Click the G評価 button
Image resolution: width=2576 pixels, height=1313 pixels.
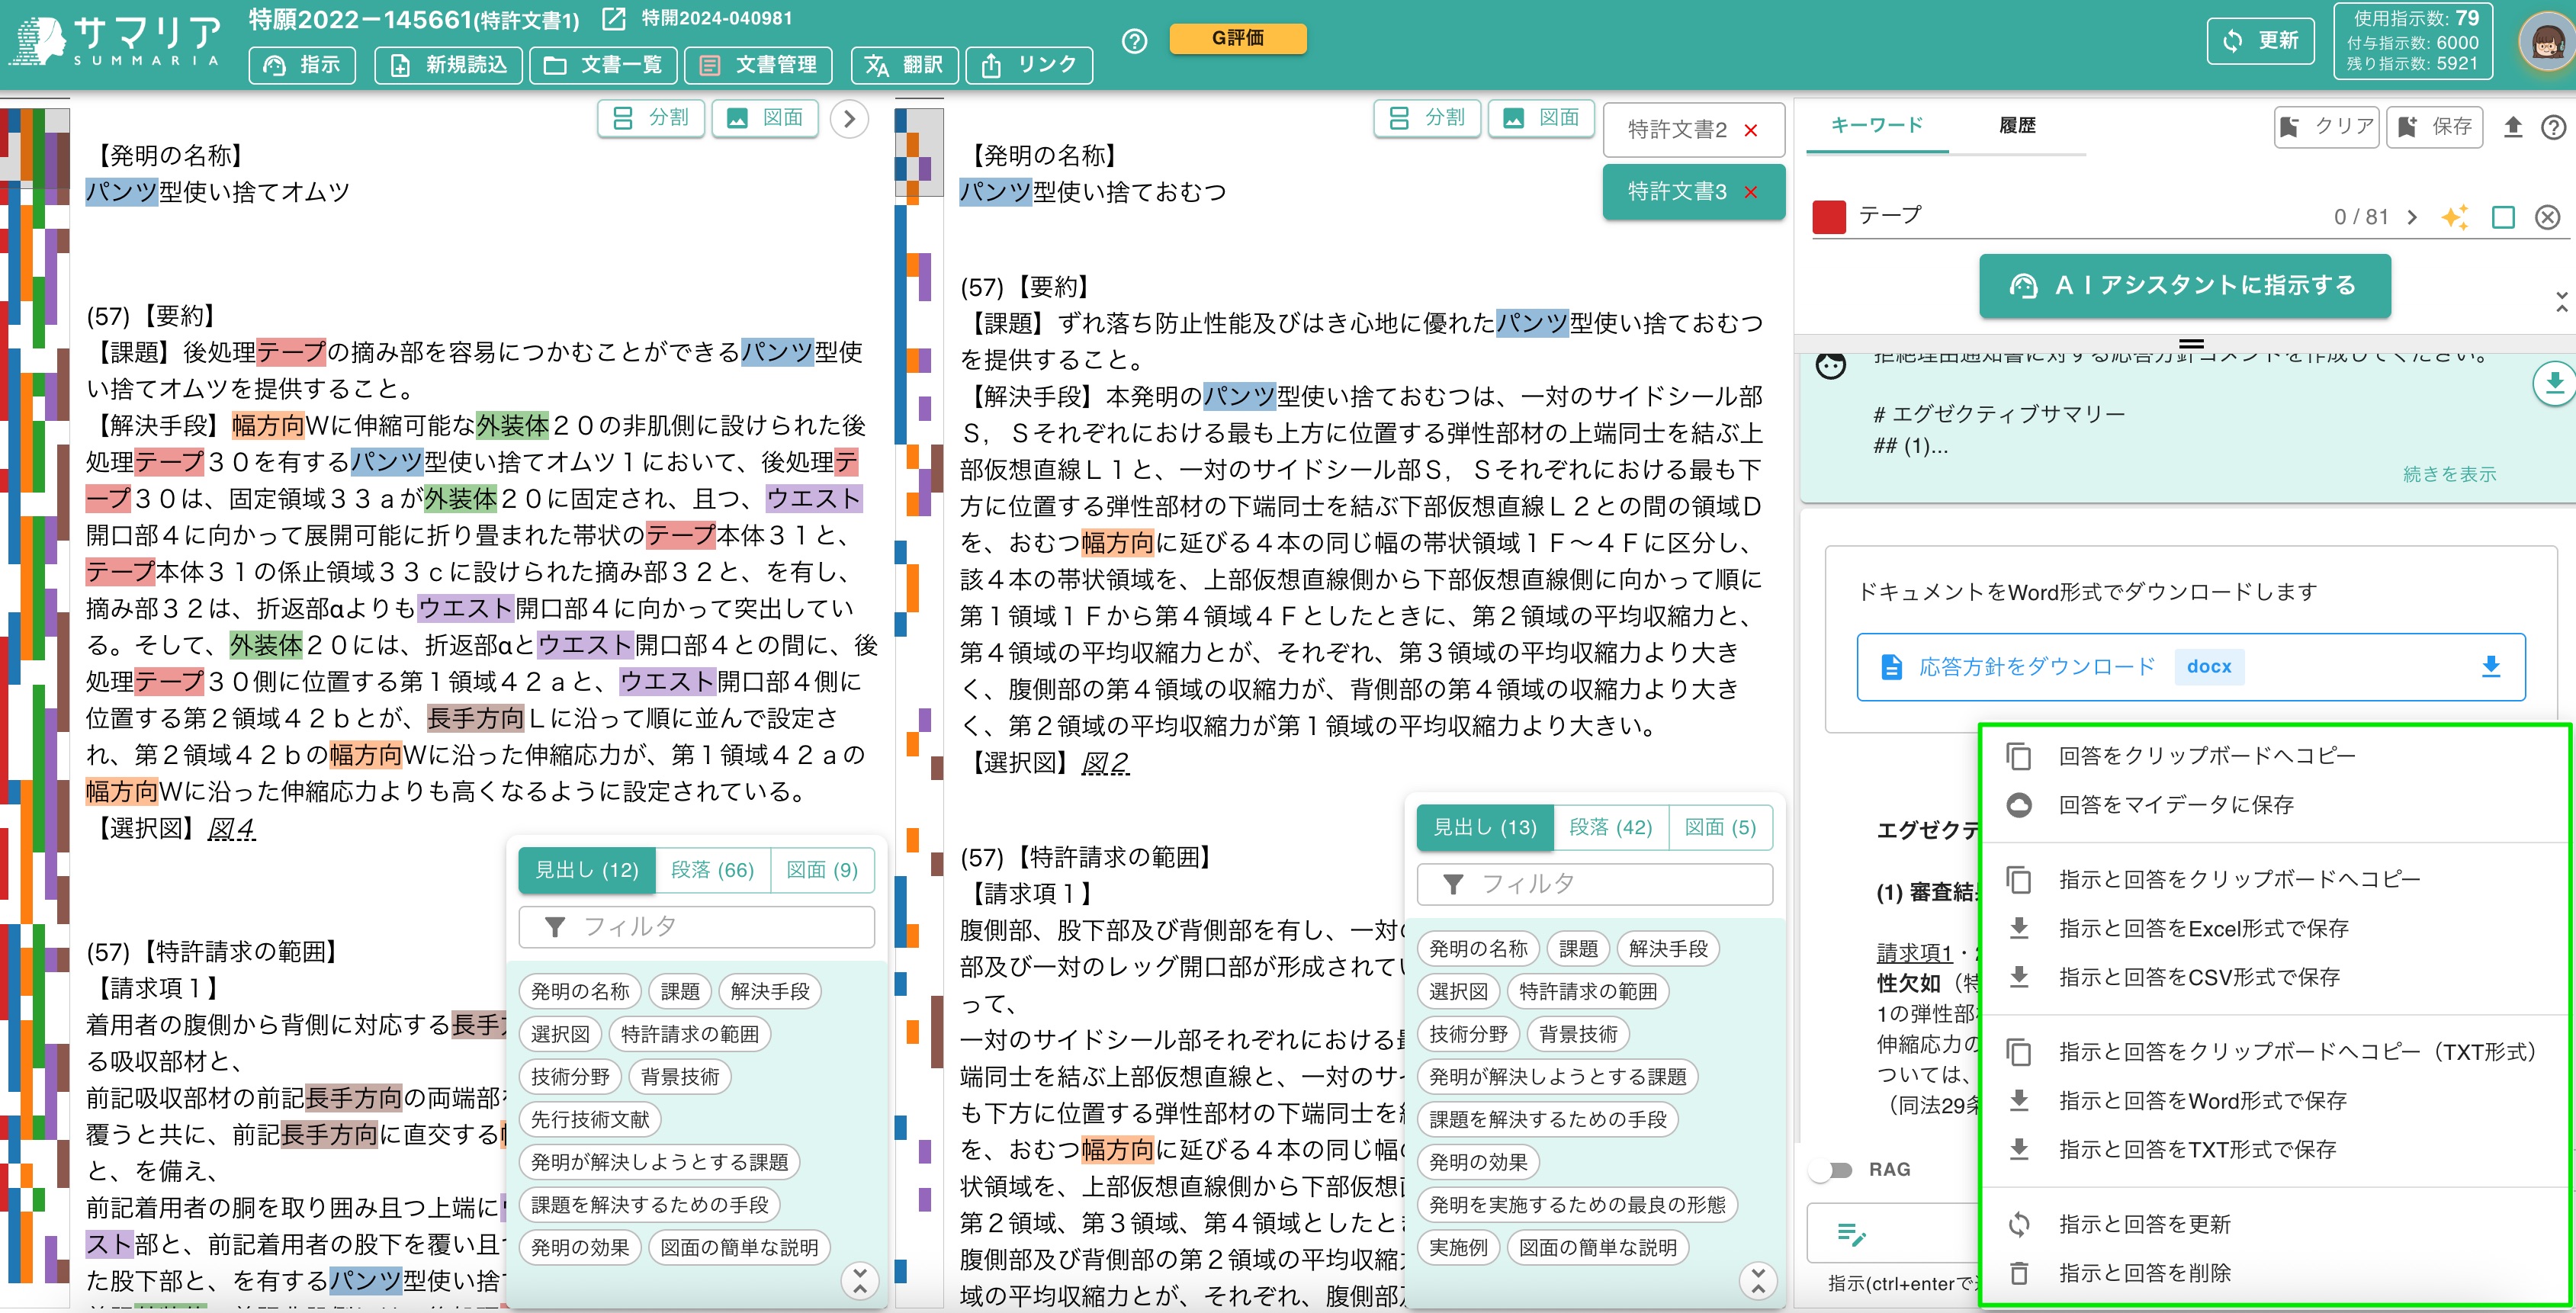(1238, 38)
